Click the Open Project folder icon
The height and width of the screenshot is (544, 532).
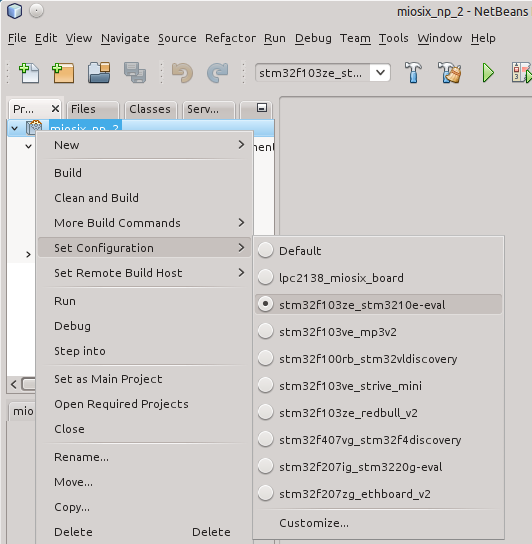(x=99, y=73)
